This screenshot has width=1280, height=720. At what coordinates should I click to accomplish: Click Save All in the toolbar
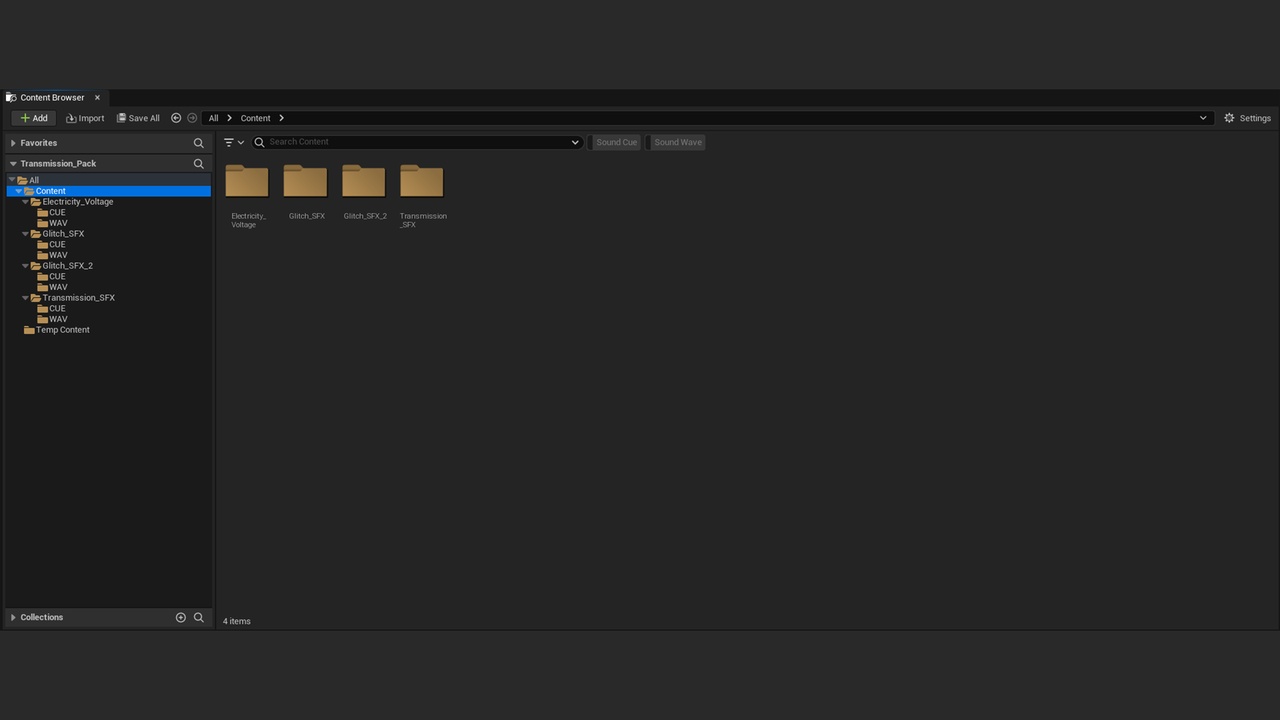(x=138, y=118)
